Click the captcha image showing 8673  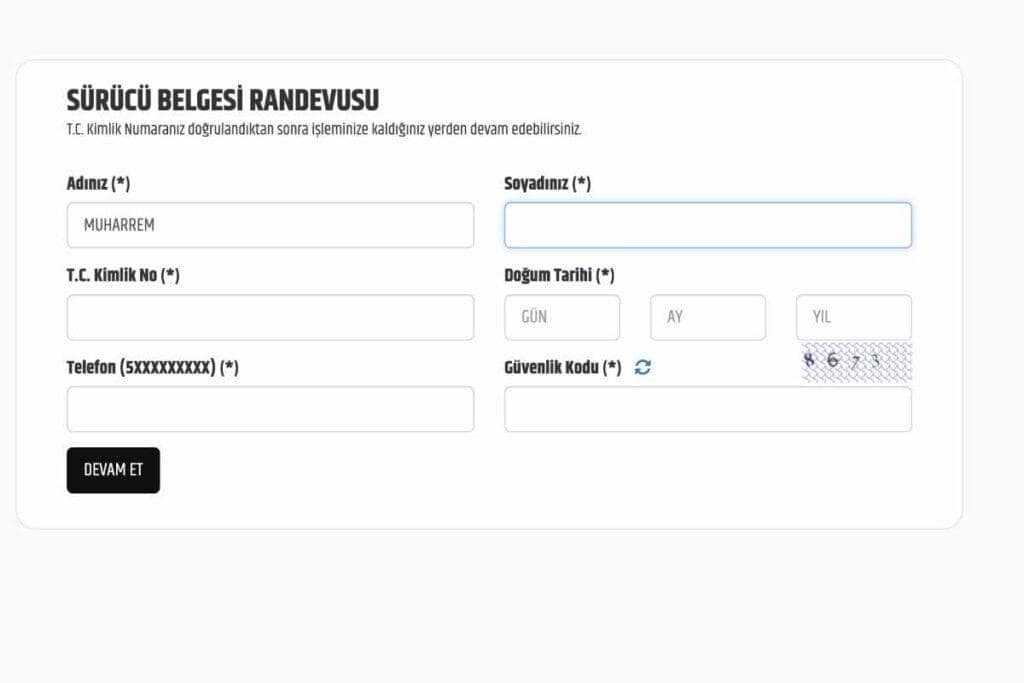[856, 362]
